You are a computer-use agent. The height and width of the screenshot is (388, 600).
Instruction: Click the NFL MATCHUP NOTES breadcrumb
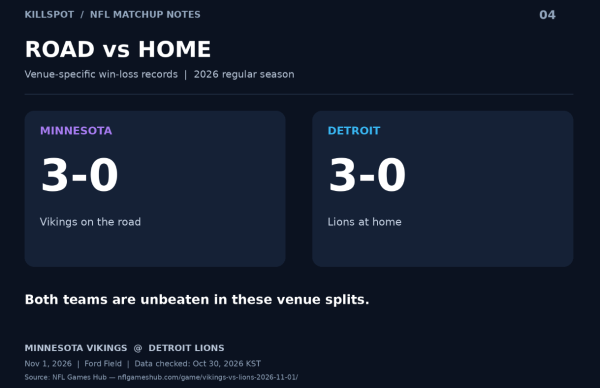click(145, 15)
